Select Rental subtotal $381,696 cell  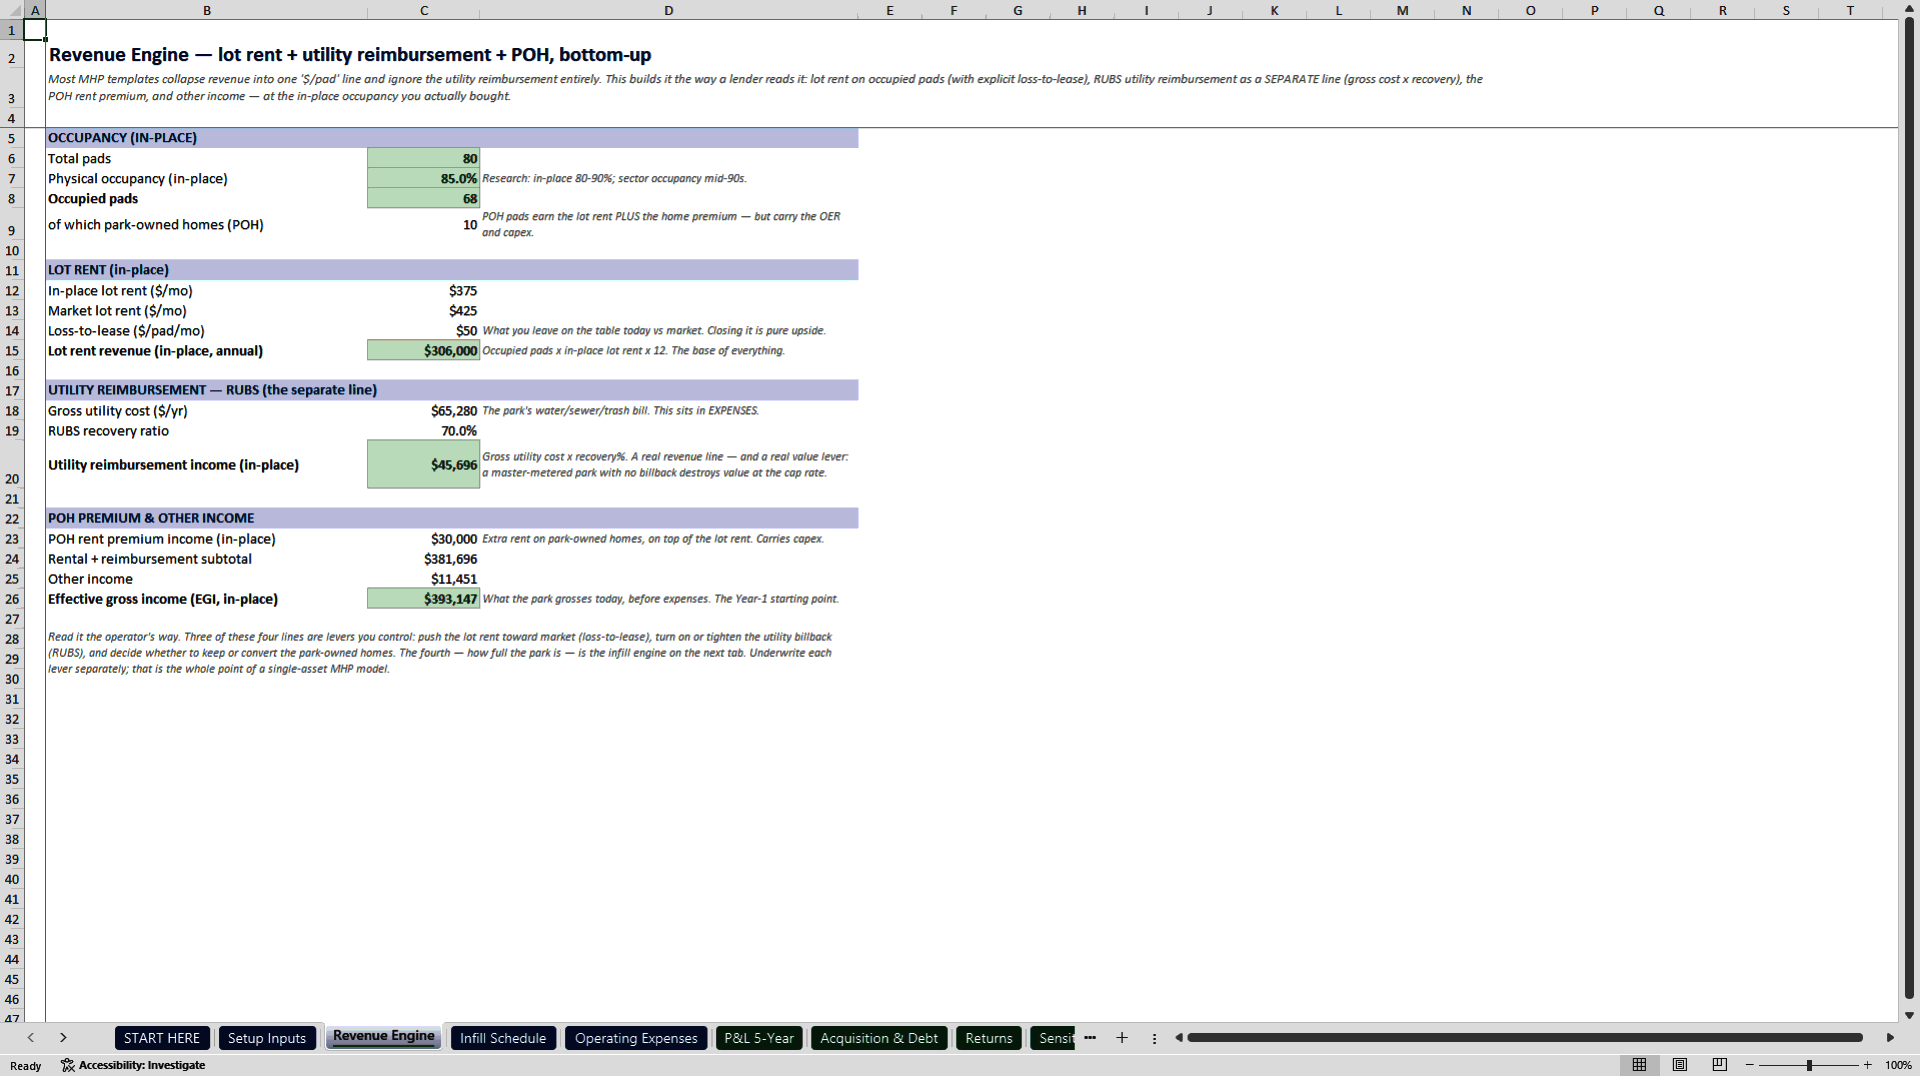(424, 559)
